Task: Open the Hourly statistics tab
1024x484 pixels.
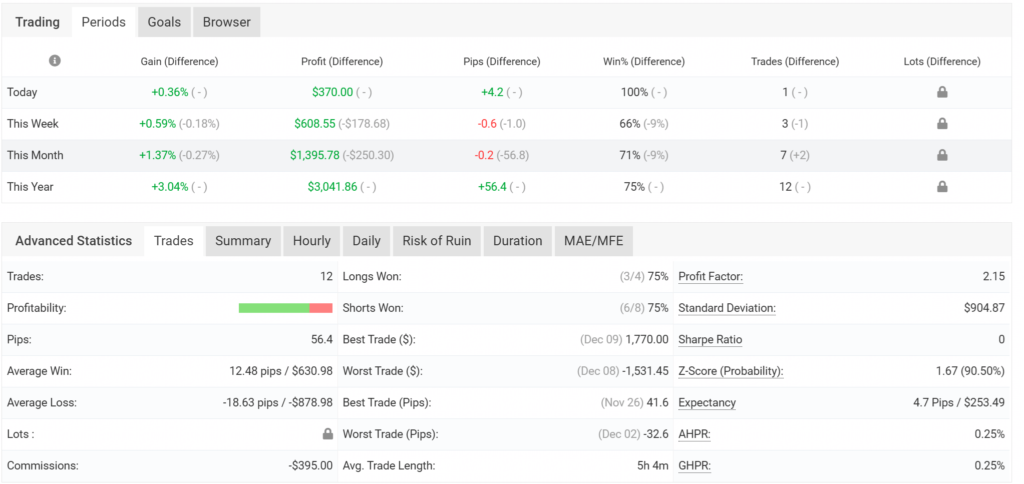Action: point(311,241)
